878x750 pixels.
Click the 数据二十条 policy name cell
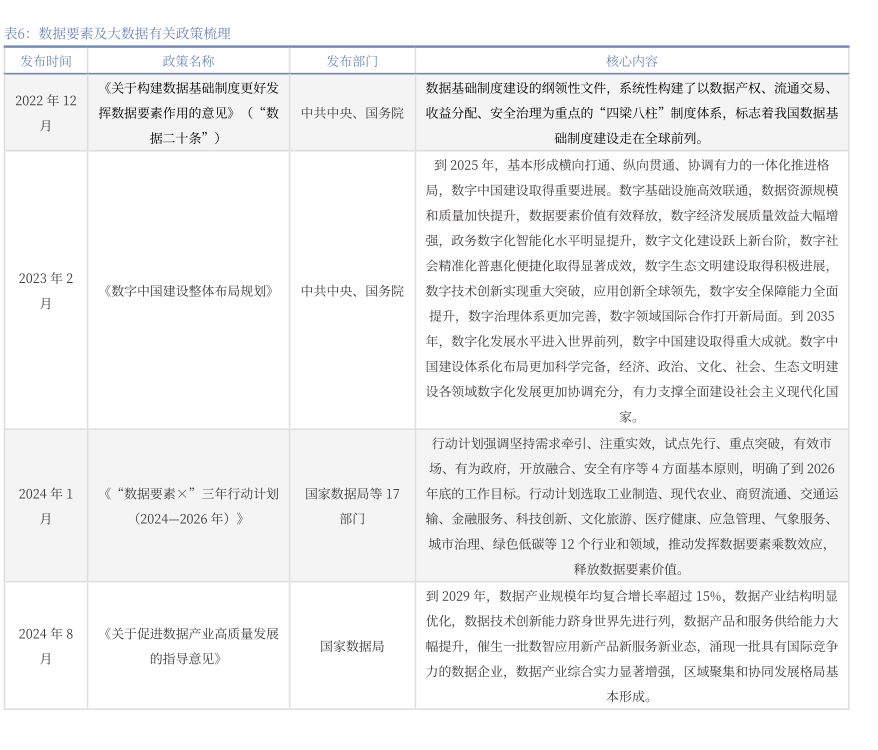tap(188, 113)
